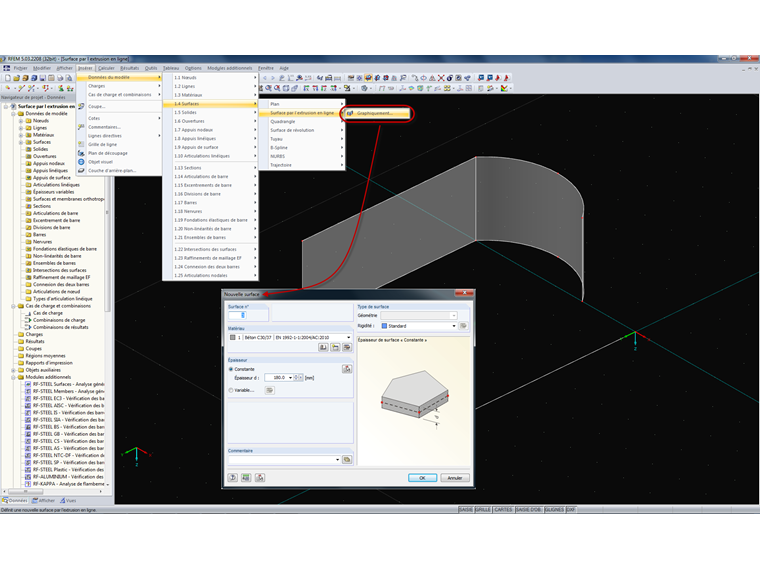Open the Matériau dropdown in dialog

348,337
